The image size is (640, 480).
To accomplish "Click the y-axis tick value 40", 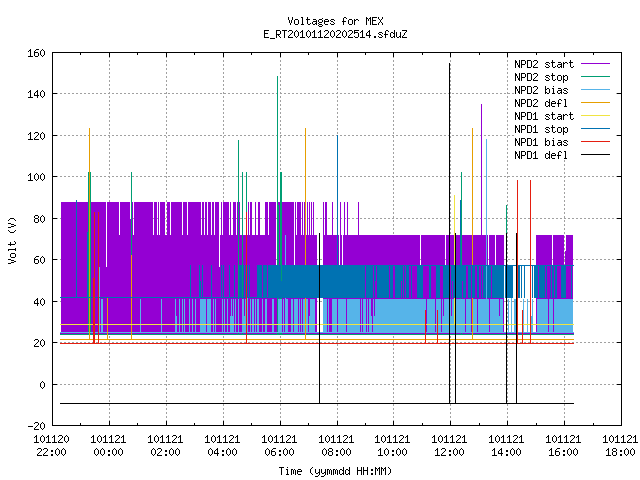I will [40, 302].
